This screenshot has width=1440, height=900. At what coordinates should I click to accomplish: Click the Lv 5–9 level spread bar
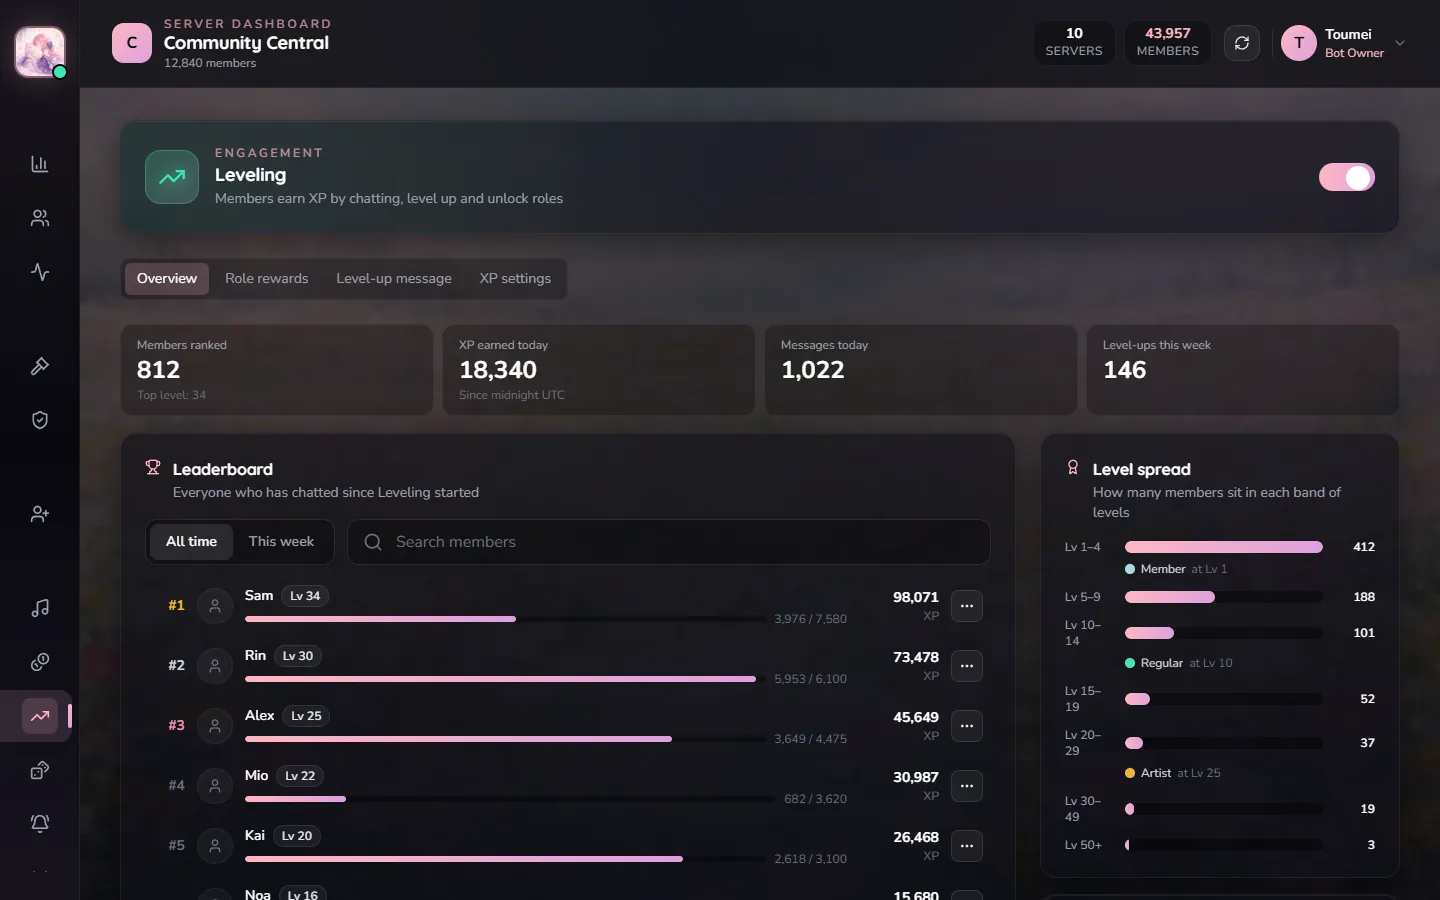(1224, 597)
